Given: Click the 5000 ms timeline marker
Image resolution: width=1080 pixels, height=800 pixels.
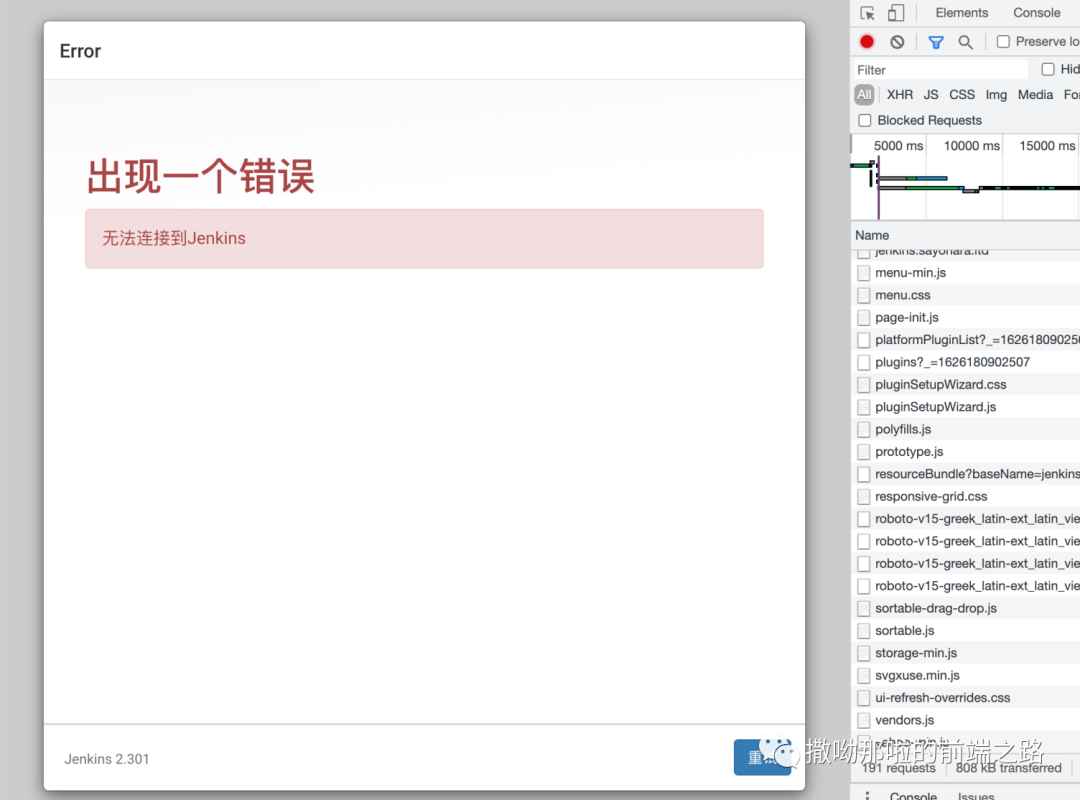Looking at the screenshot, I should click(x=898, y=146).
